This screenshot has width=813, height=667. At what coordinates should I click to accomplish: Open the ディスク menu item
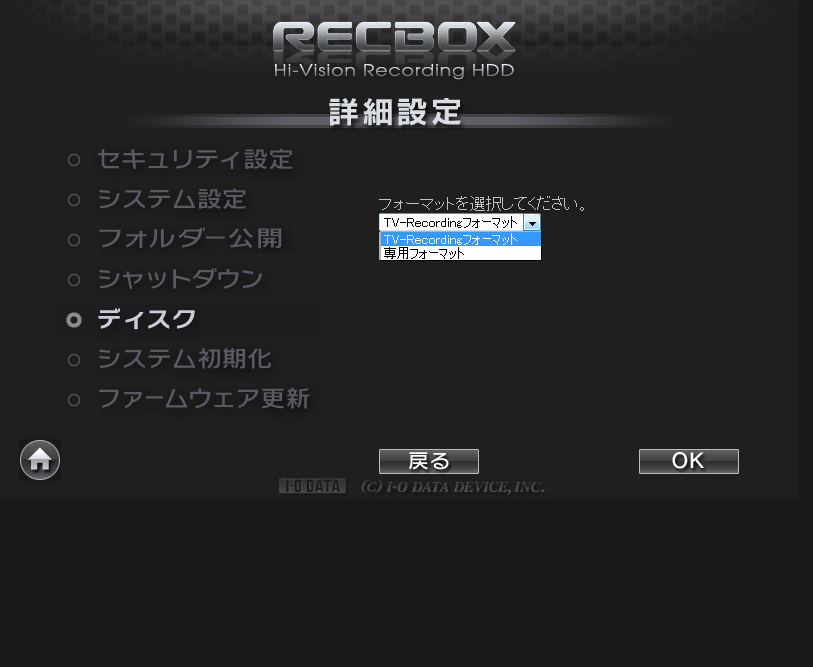(146, 319)
